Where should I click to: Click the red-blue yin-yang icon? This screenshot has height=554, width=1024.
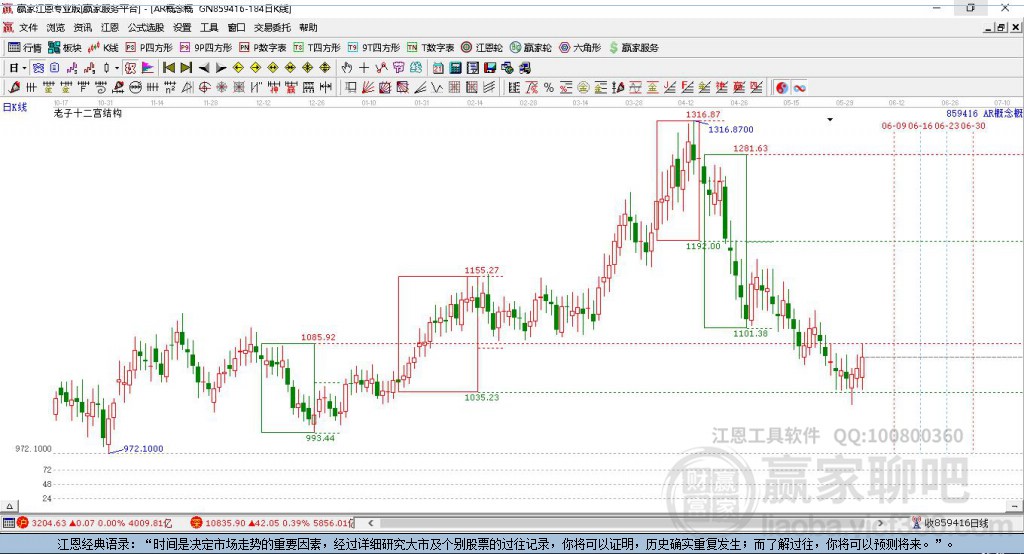(x=782, y=88)
